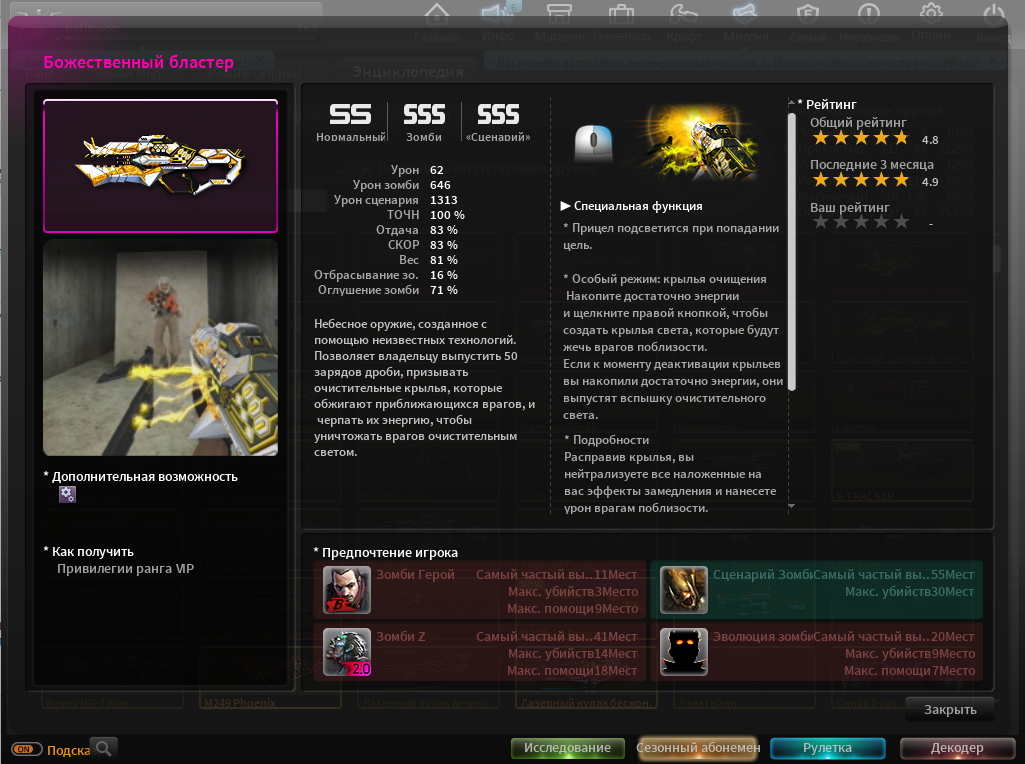
Task: Open the Рулетка tab
Action: pos(828,748)
